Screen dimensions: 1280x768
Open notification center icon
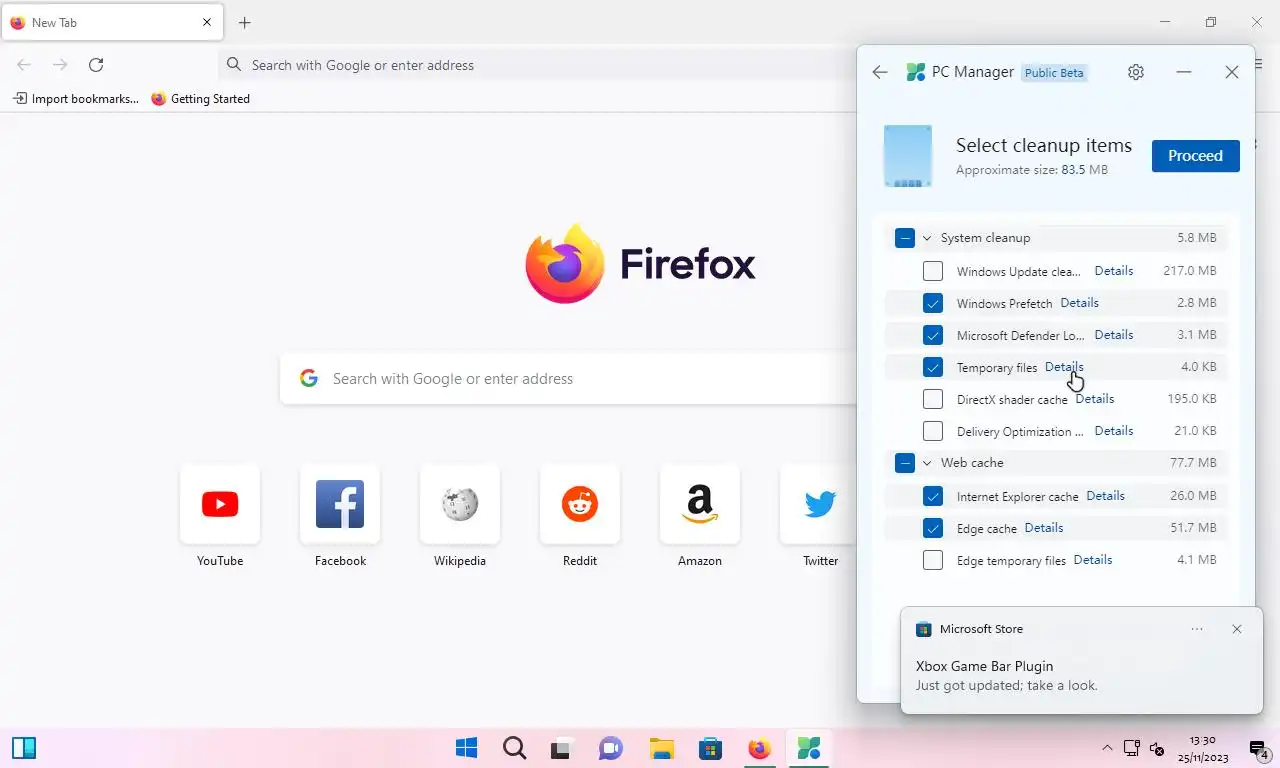(x=1259, y=748)
